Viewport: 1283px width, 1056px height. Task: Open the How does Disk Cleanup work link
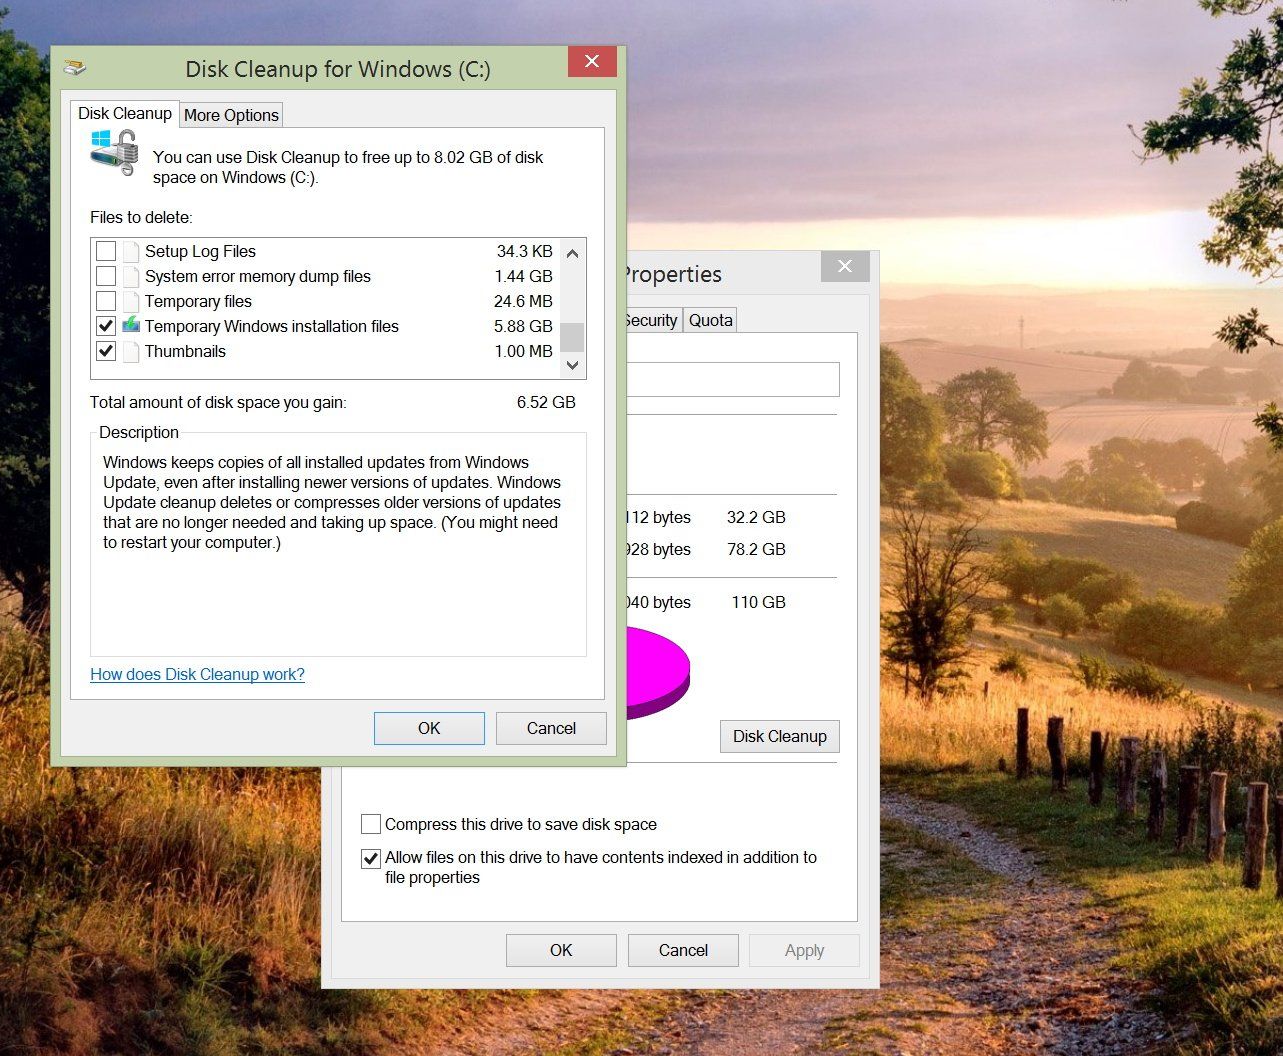point(196,674)
